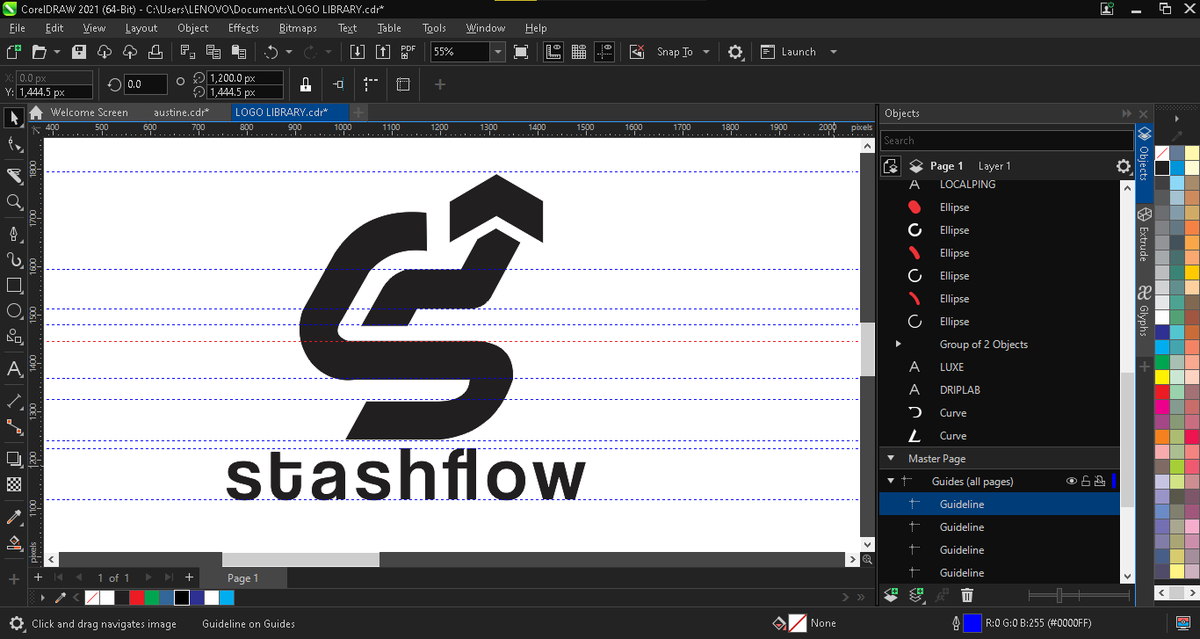
Task: Toggle layers and pages view in Objects
Action: coord(891,166)
